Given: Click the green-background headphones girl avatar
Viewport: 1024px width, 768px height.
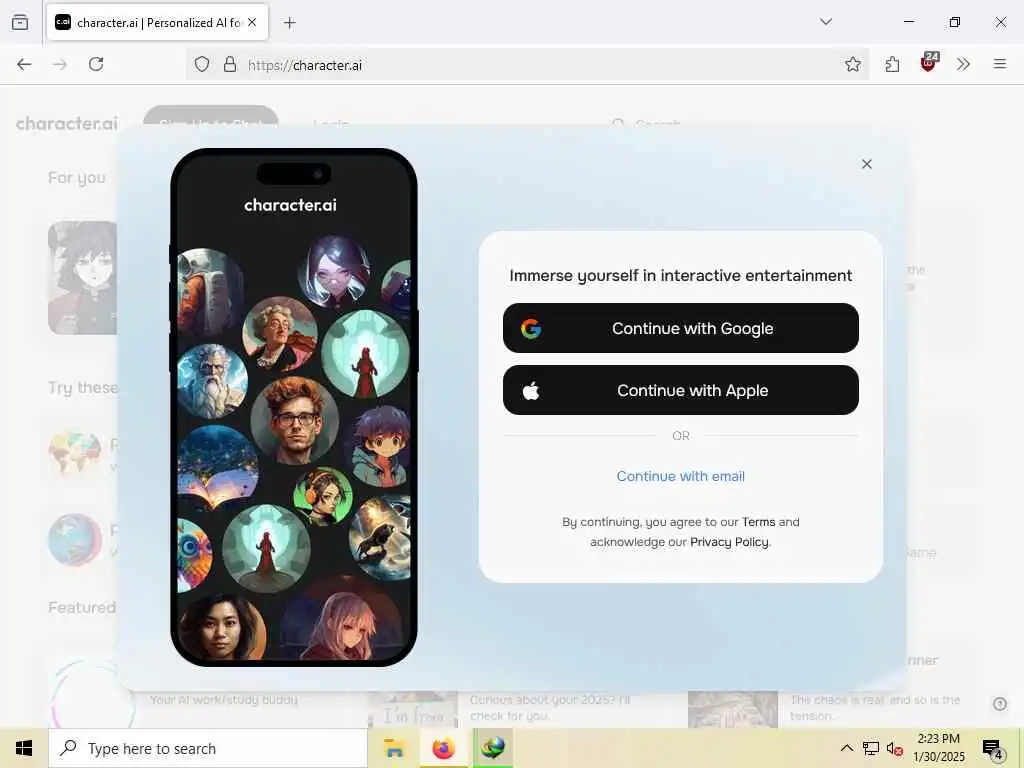Looking at the screenshot, I should pyautogui.click(x=323, y=495).
